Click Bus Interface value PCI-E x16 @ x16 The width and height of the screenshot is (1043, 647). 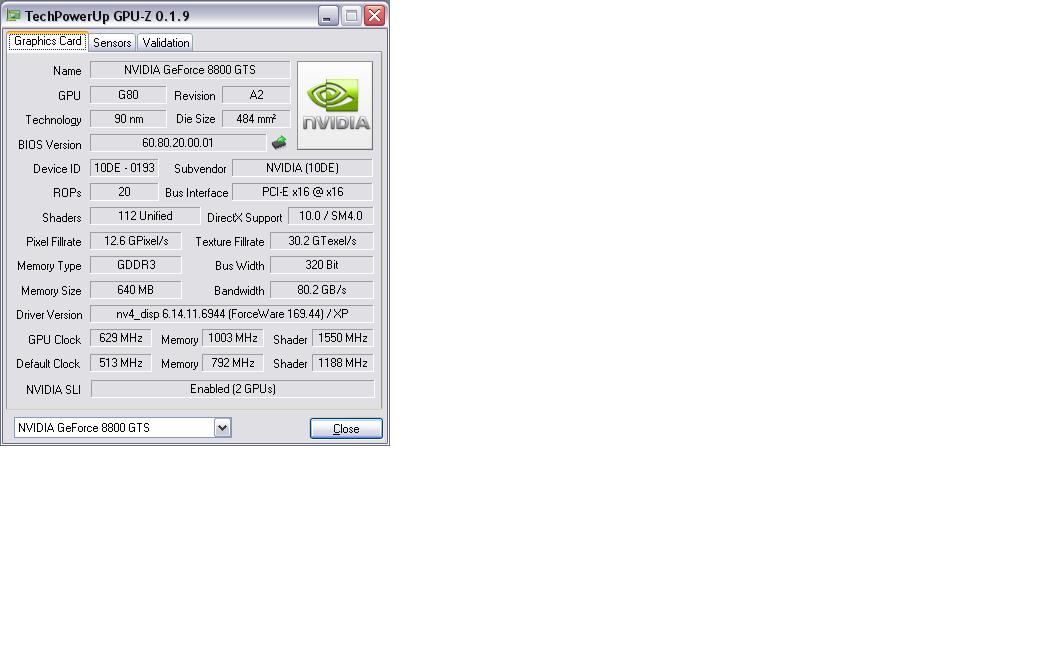(x=302, y=192)
